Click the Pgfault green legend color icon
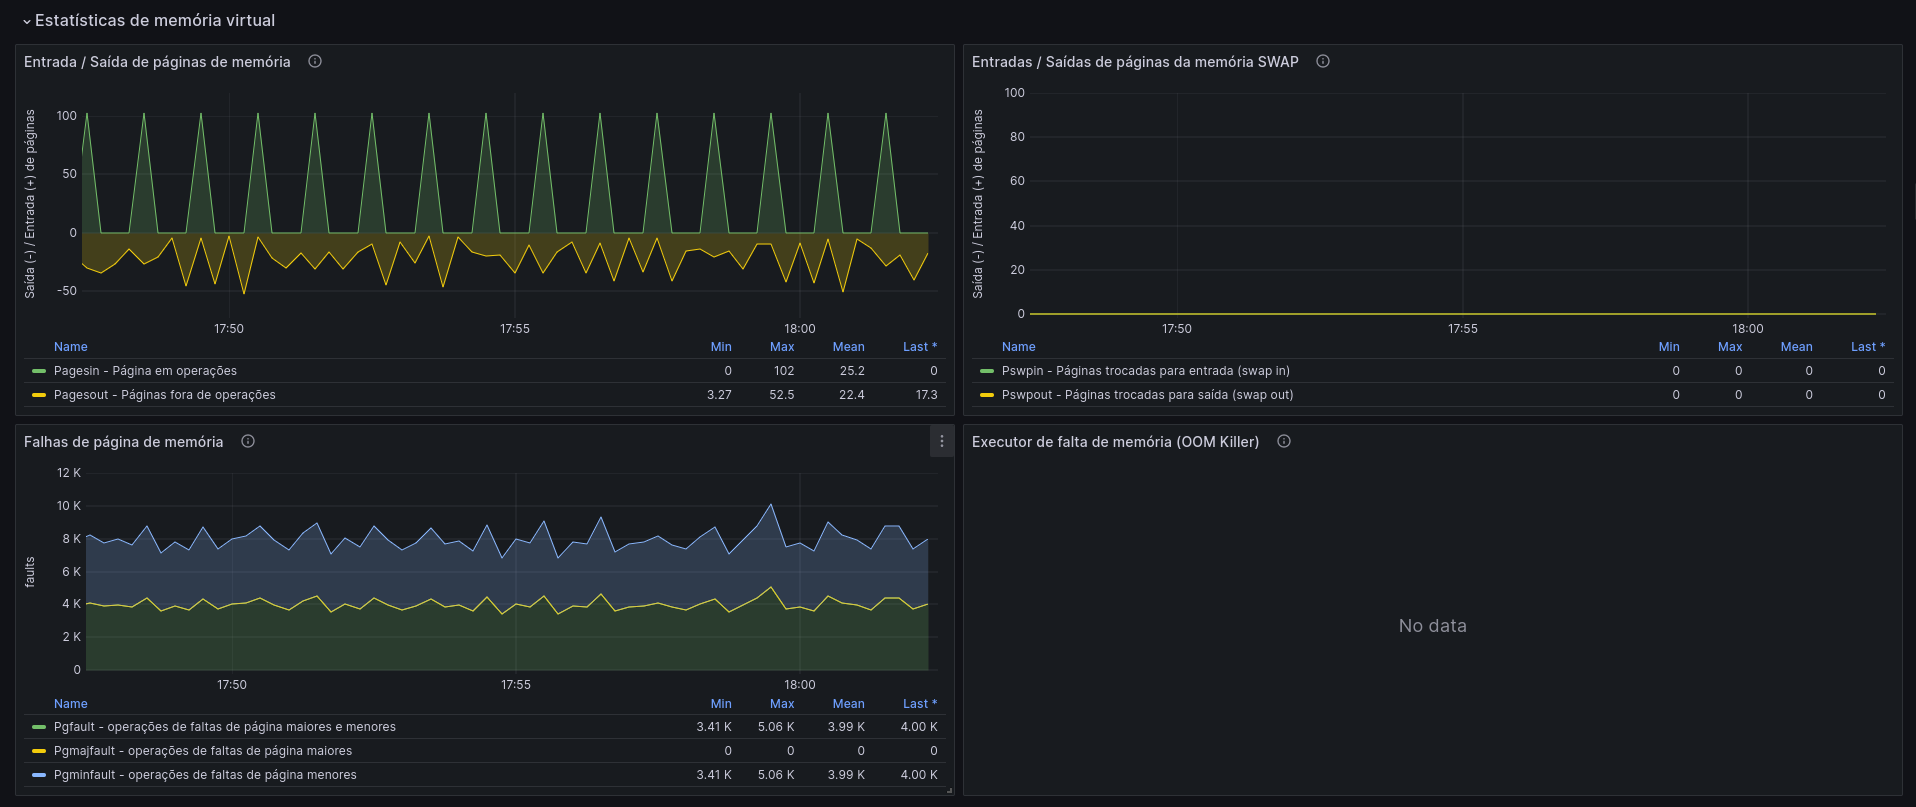 [39, 727]
